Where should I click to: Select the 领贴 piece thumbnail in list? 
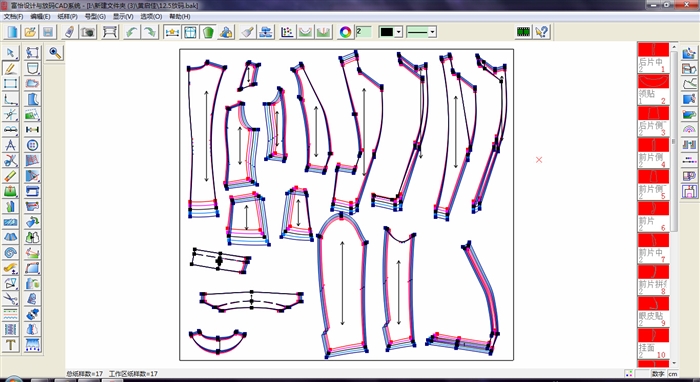pyautogui.click(x=654, y=90)
